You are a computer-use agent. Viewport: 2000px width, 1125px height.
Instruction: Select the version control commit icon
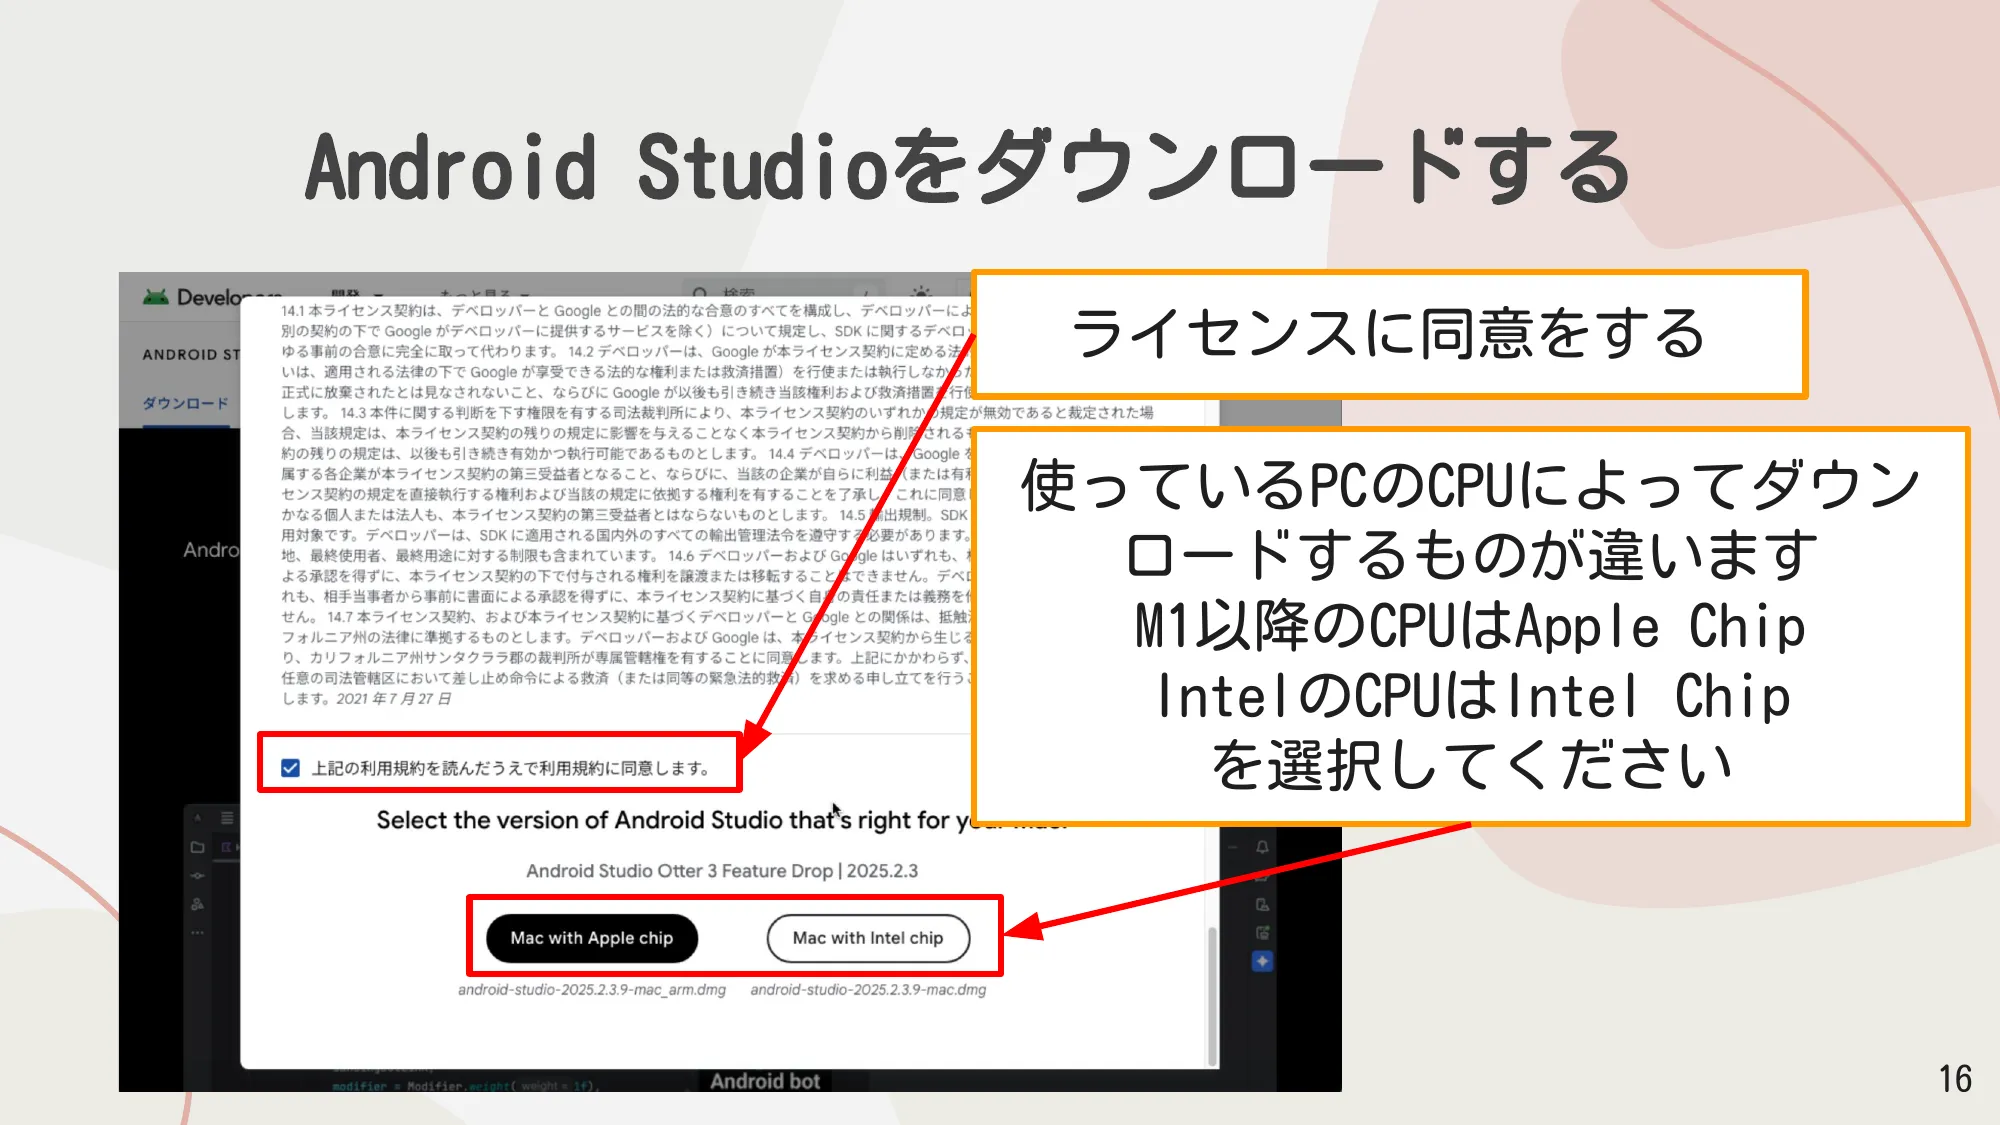click(197, 877)
